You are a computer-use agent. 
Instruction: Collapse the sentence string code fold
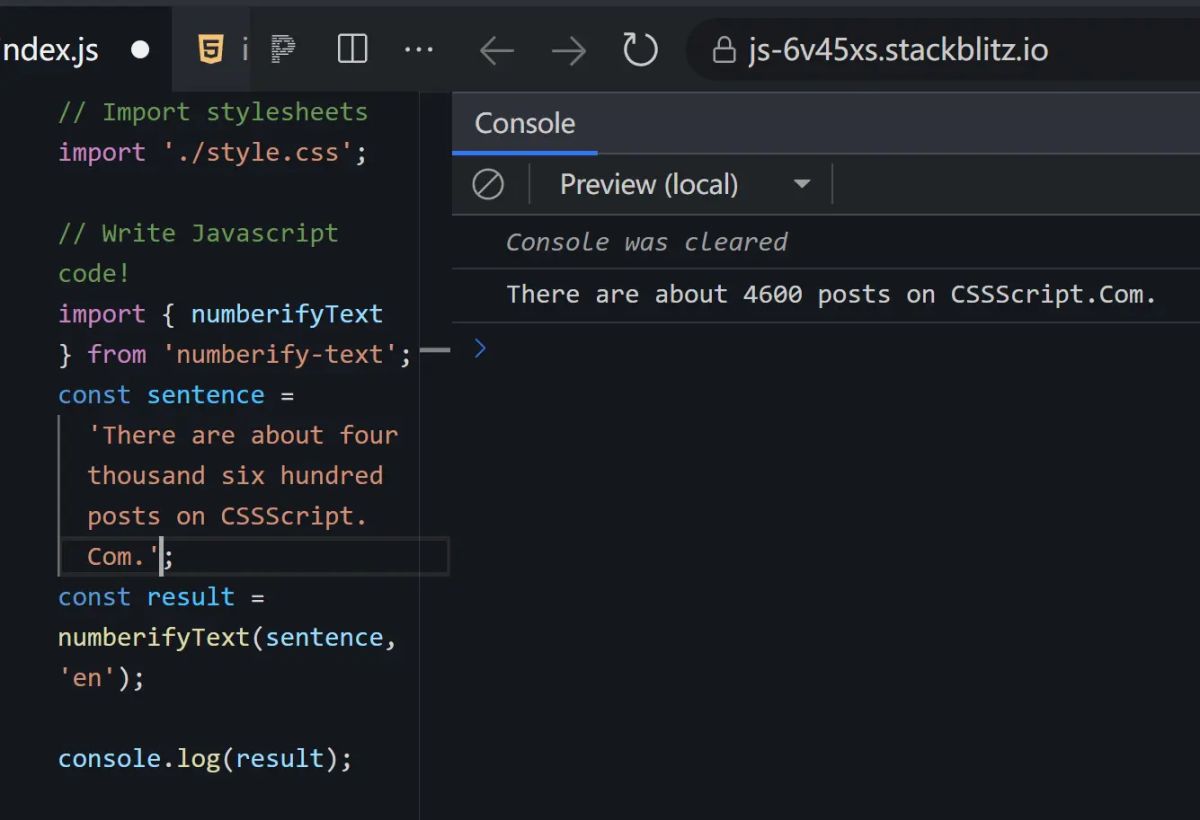click(436, 350)
